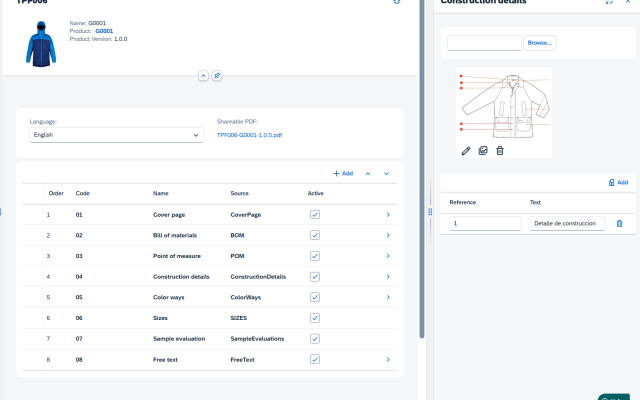Uncheck the Active checkbox for Bill of materials
This screenshot has height=400, width=640.
tap(315, 235)
